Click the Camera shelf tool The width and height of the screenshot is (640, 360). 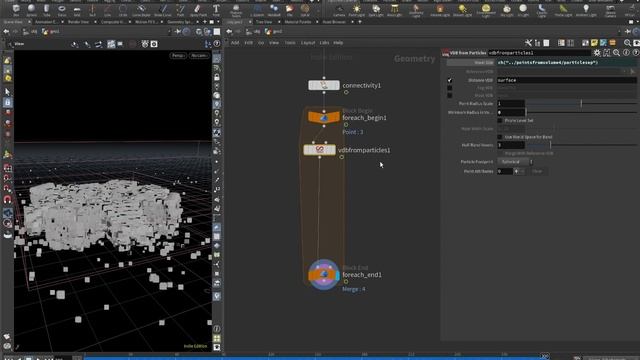(x=339, y=10)
